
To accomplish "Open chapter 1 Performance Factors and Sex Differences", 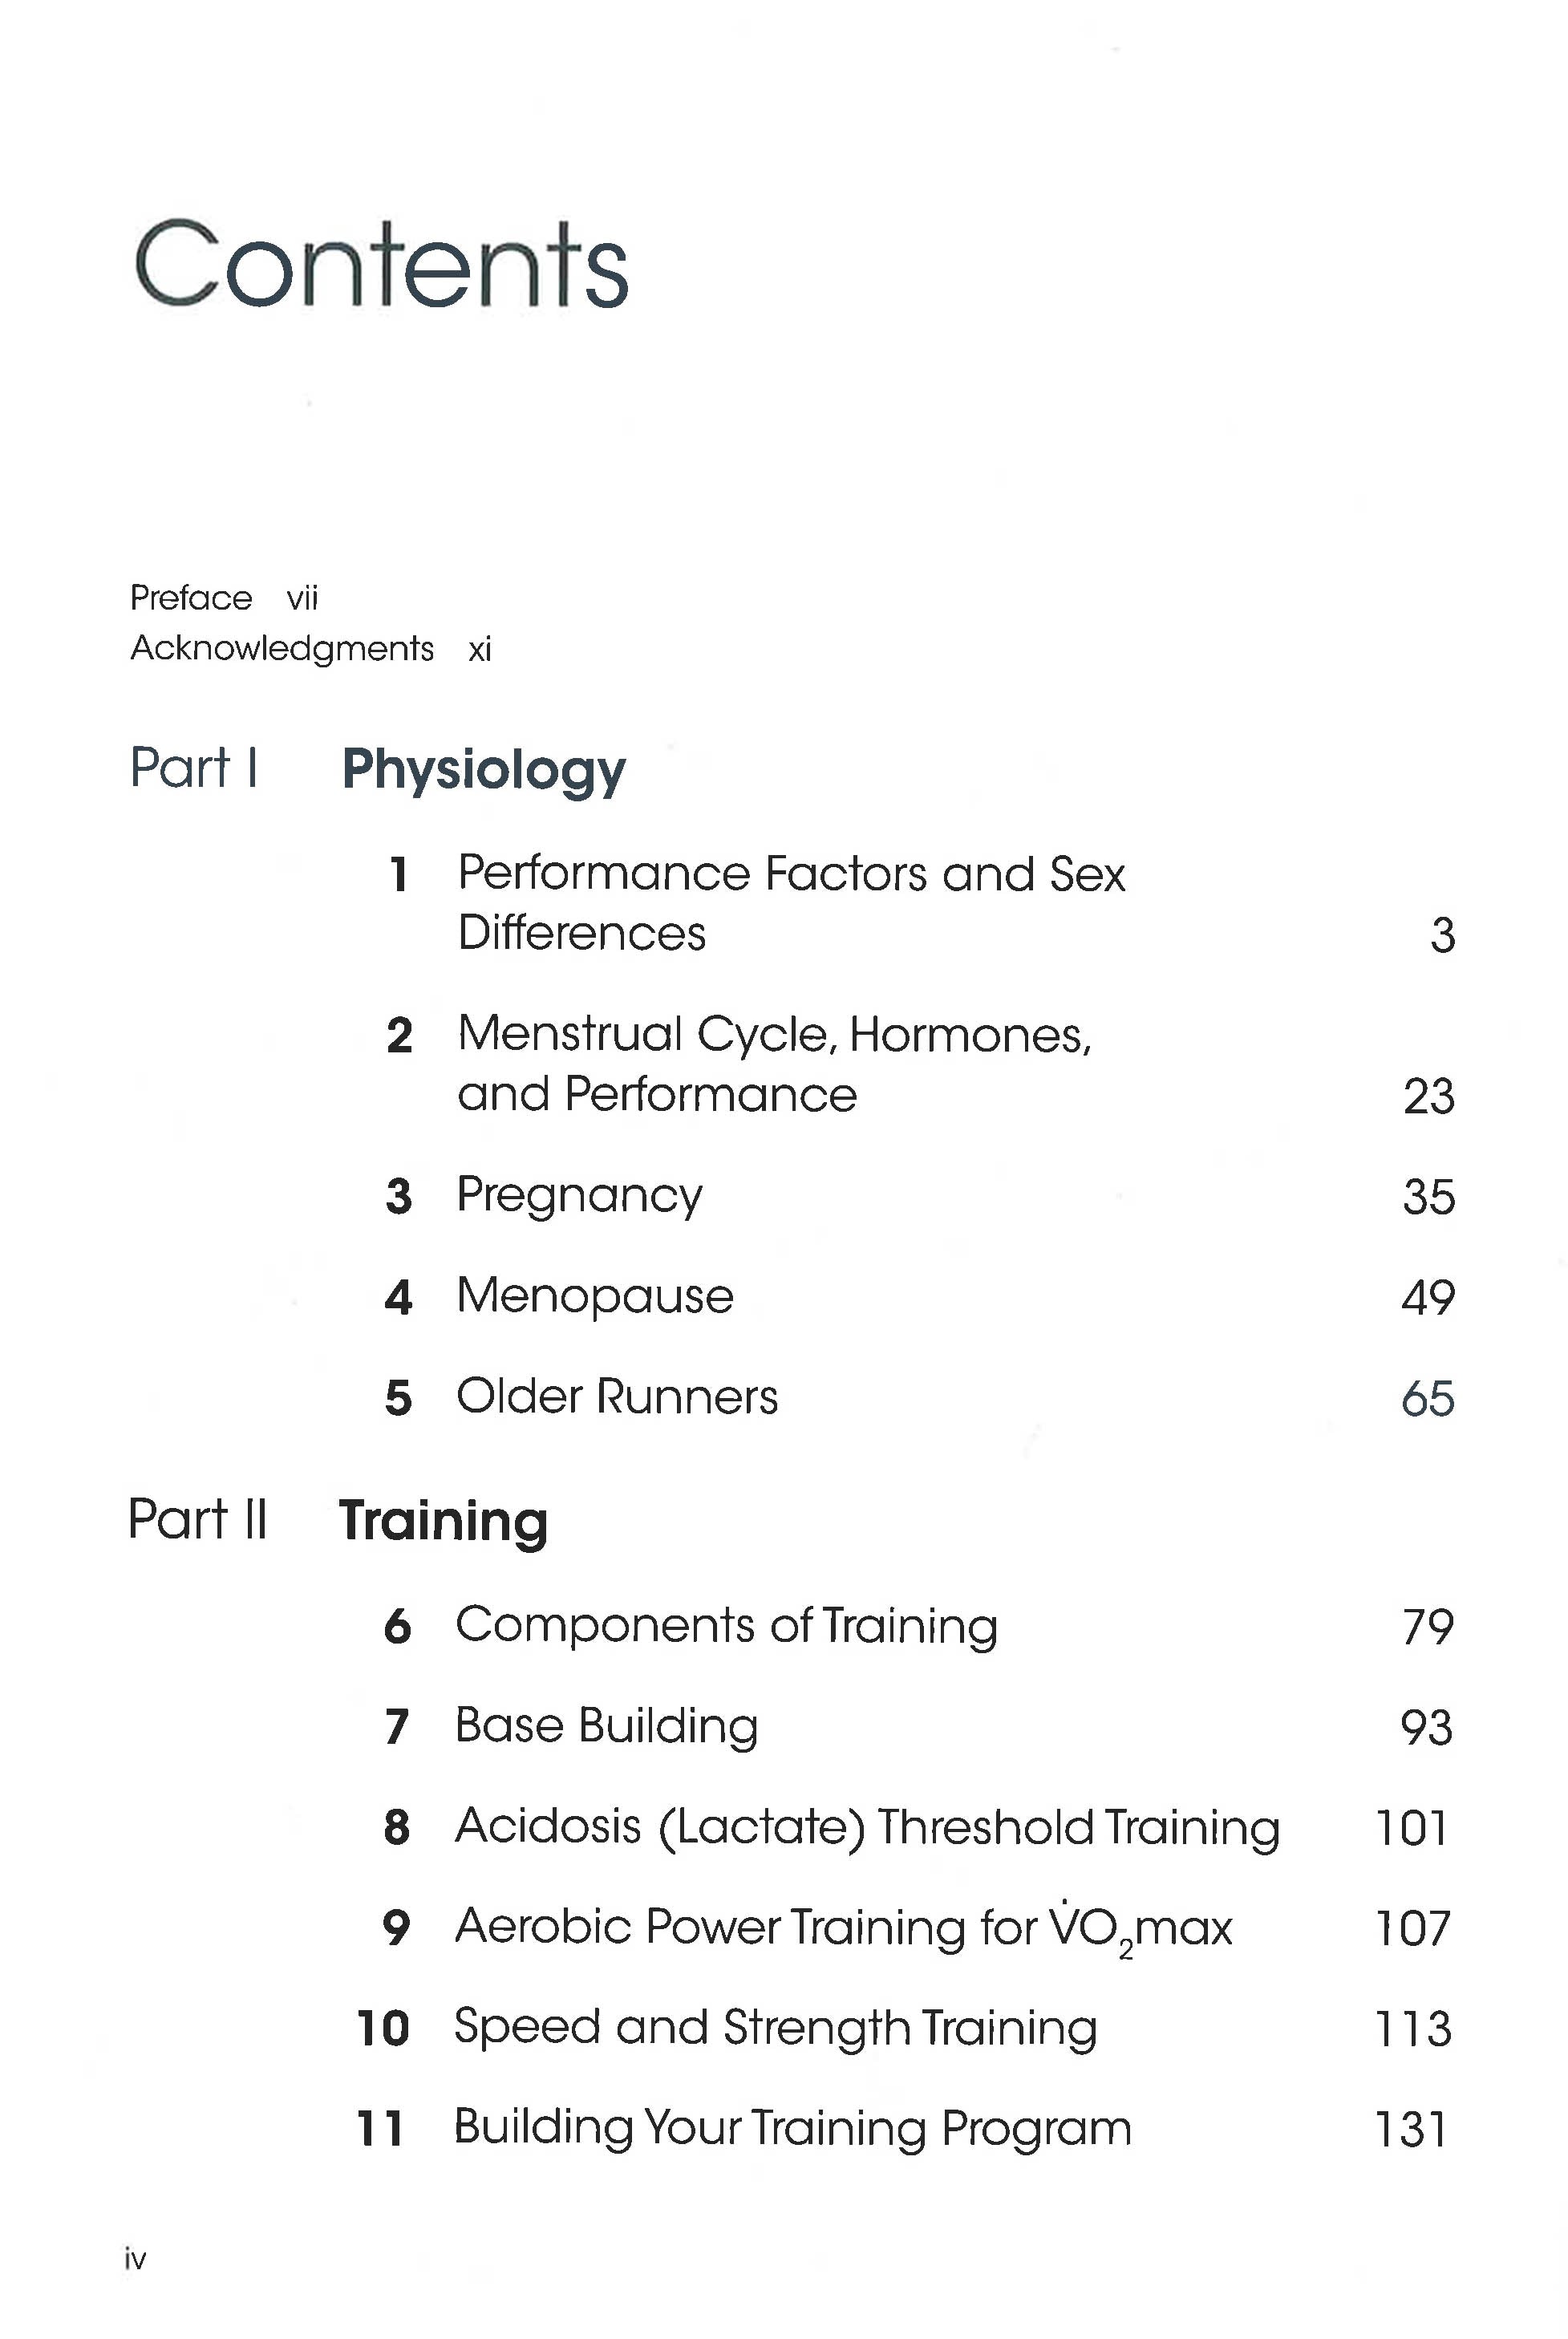I will 790,902.
